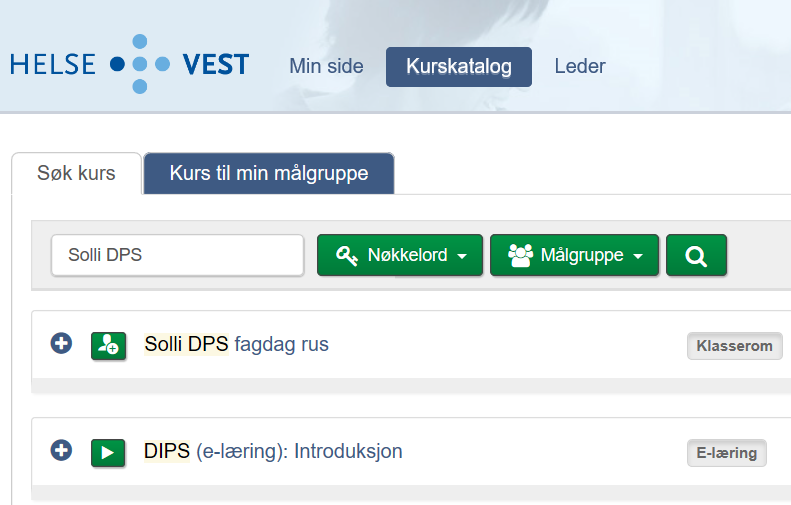Click the Helse Vest logo
This screenshot has width=791, height=505.
point(130,65)
